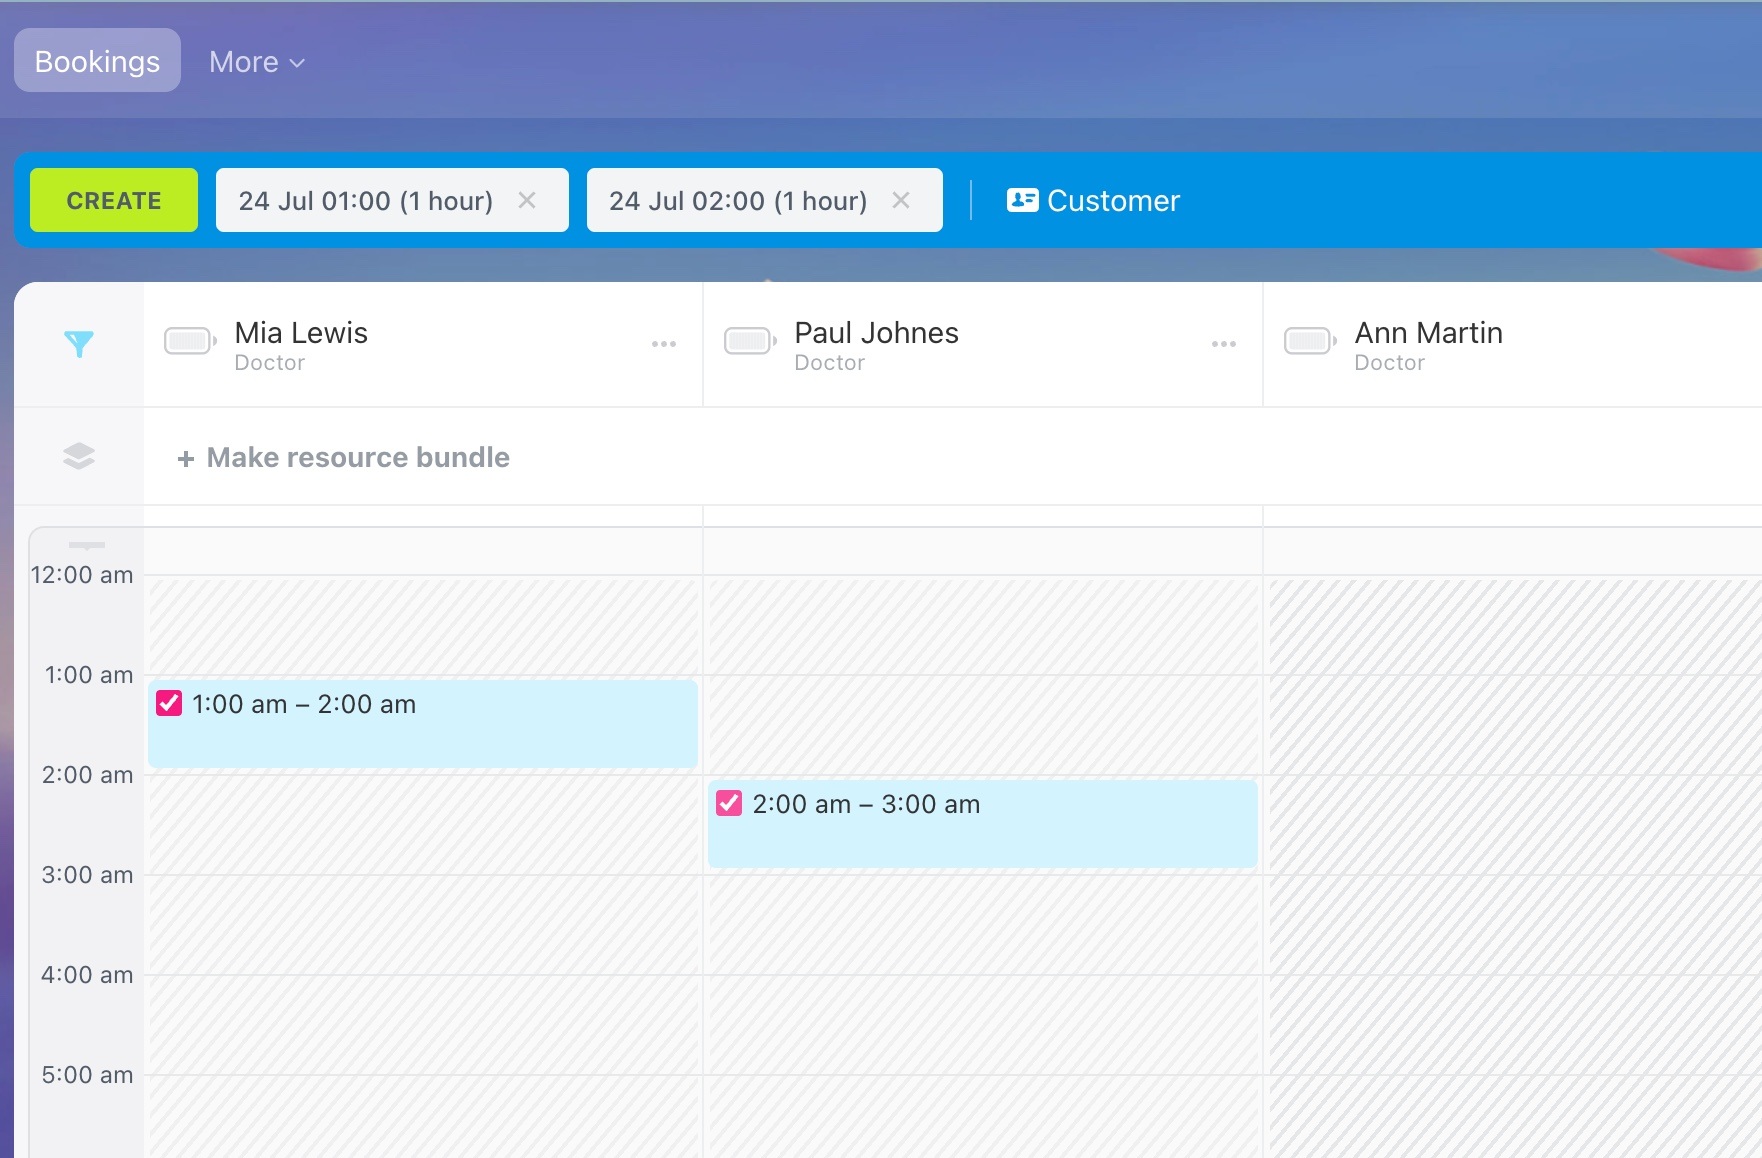Click Make resource bundle link
Viewport: 1762px width, 1158px height.
coord(343,458)
